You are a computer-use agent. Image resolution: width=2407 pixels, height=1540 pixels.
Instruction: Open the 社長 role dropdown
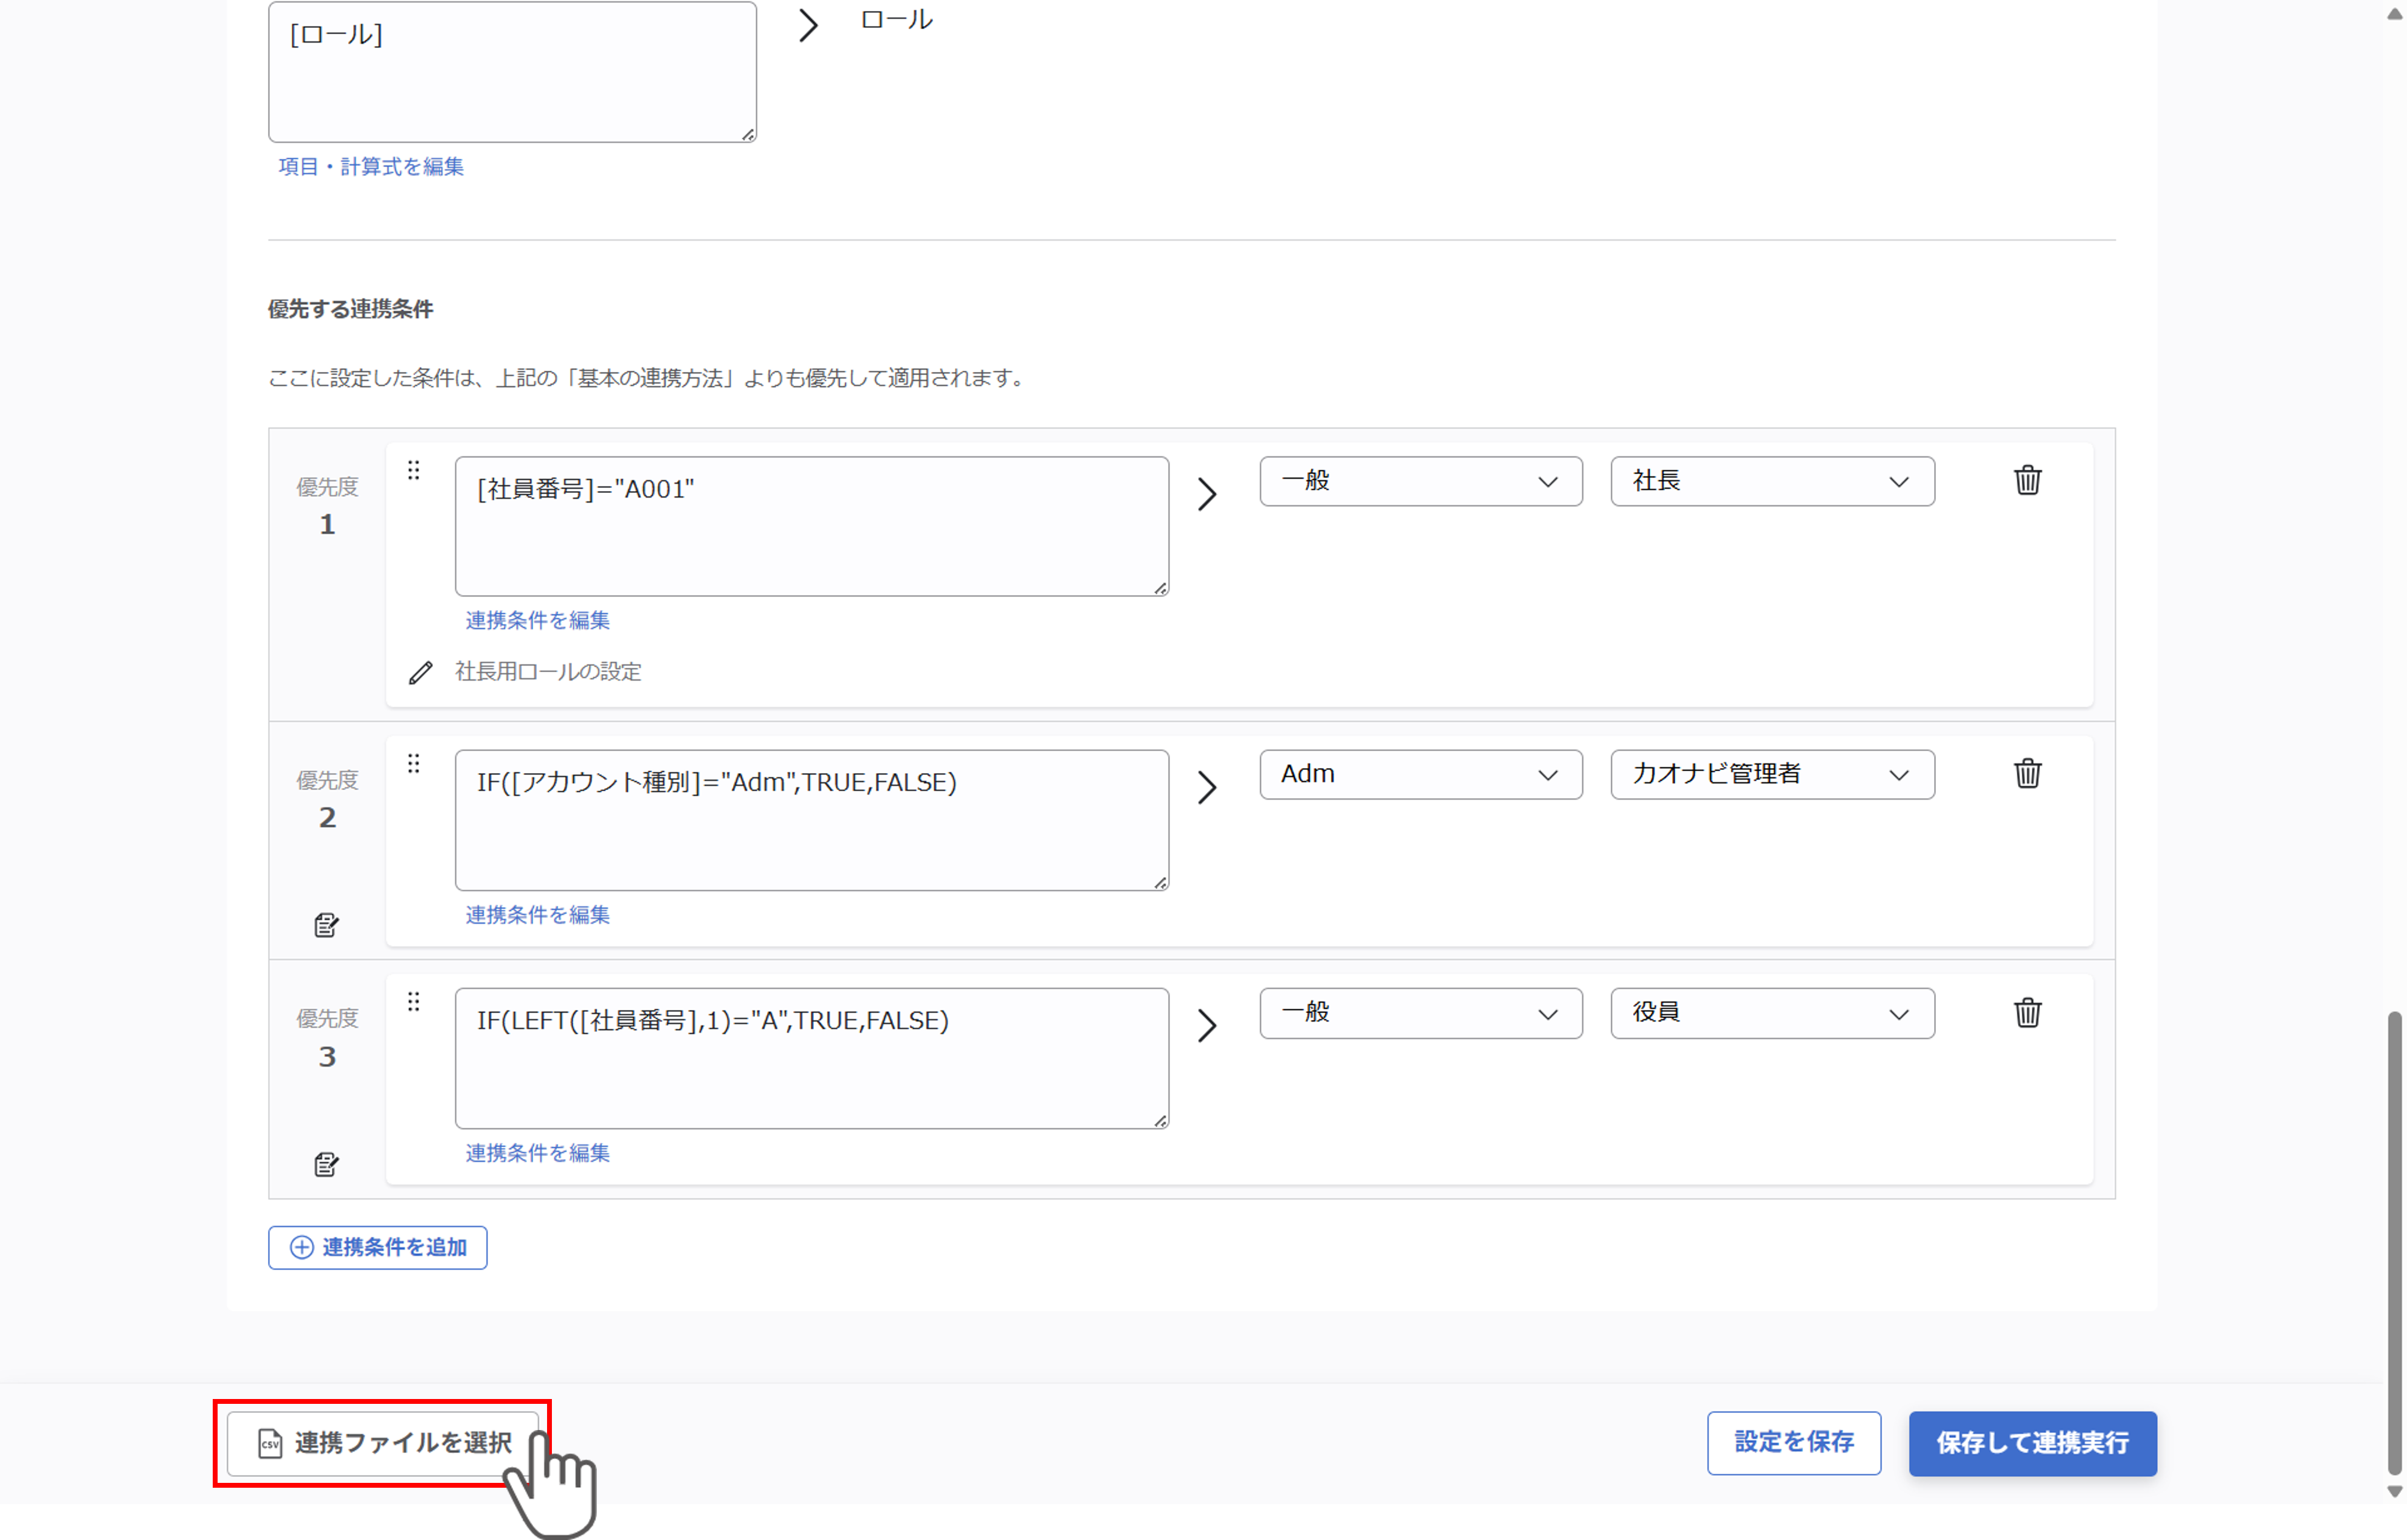click(x=1772, y=481)
